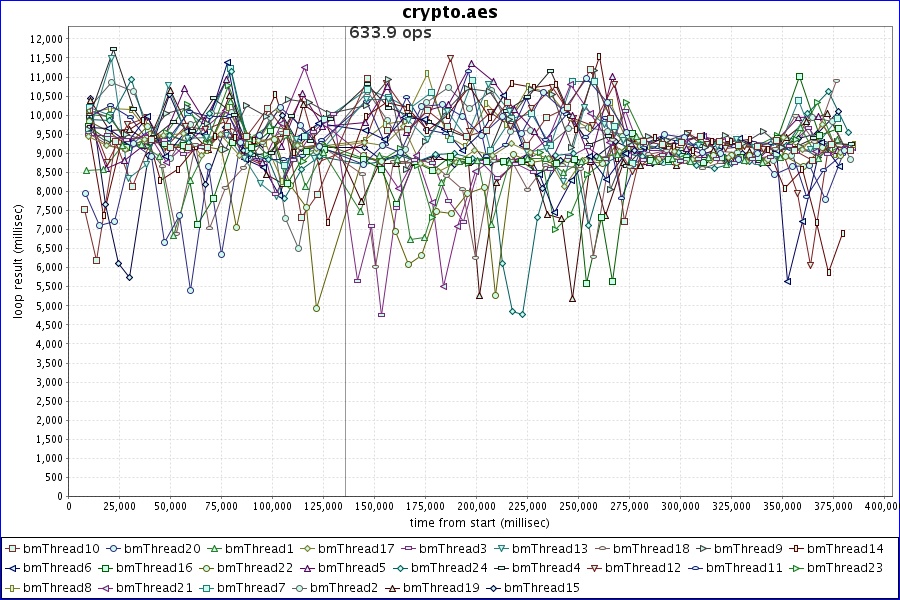Click the bmThread11 legend entry text

(744, 568)
